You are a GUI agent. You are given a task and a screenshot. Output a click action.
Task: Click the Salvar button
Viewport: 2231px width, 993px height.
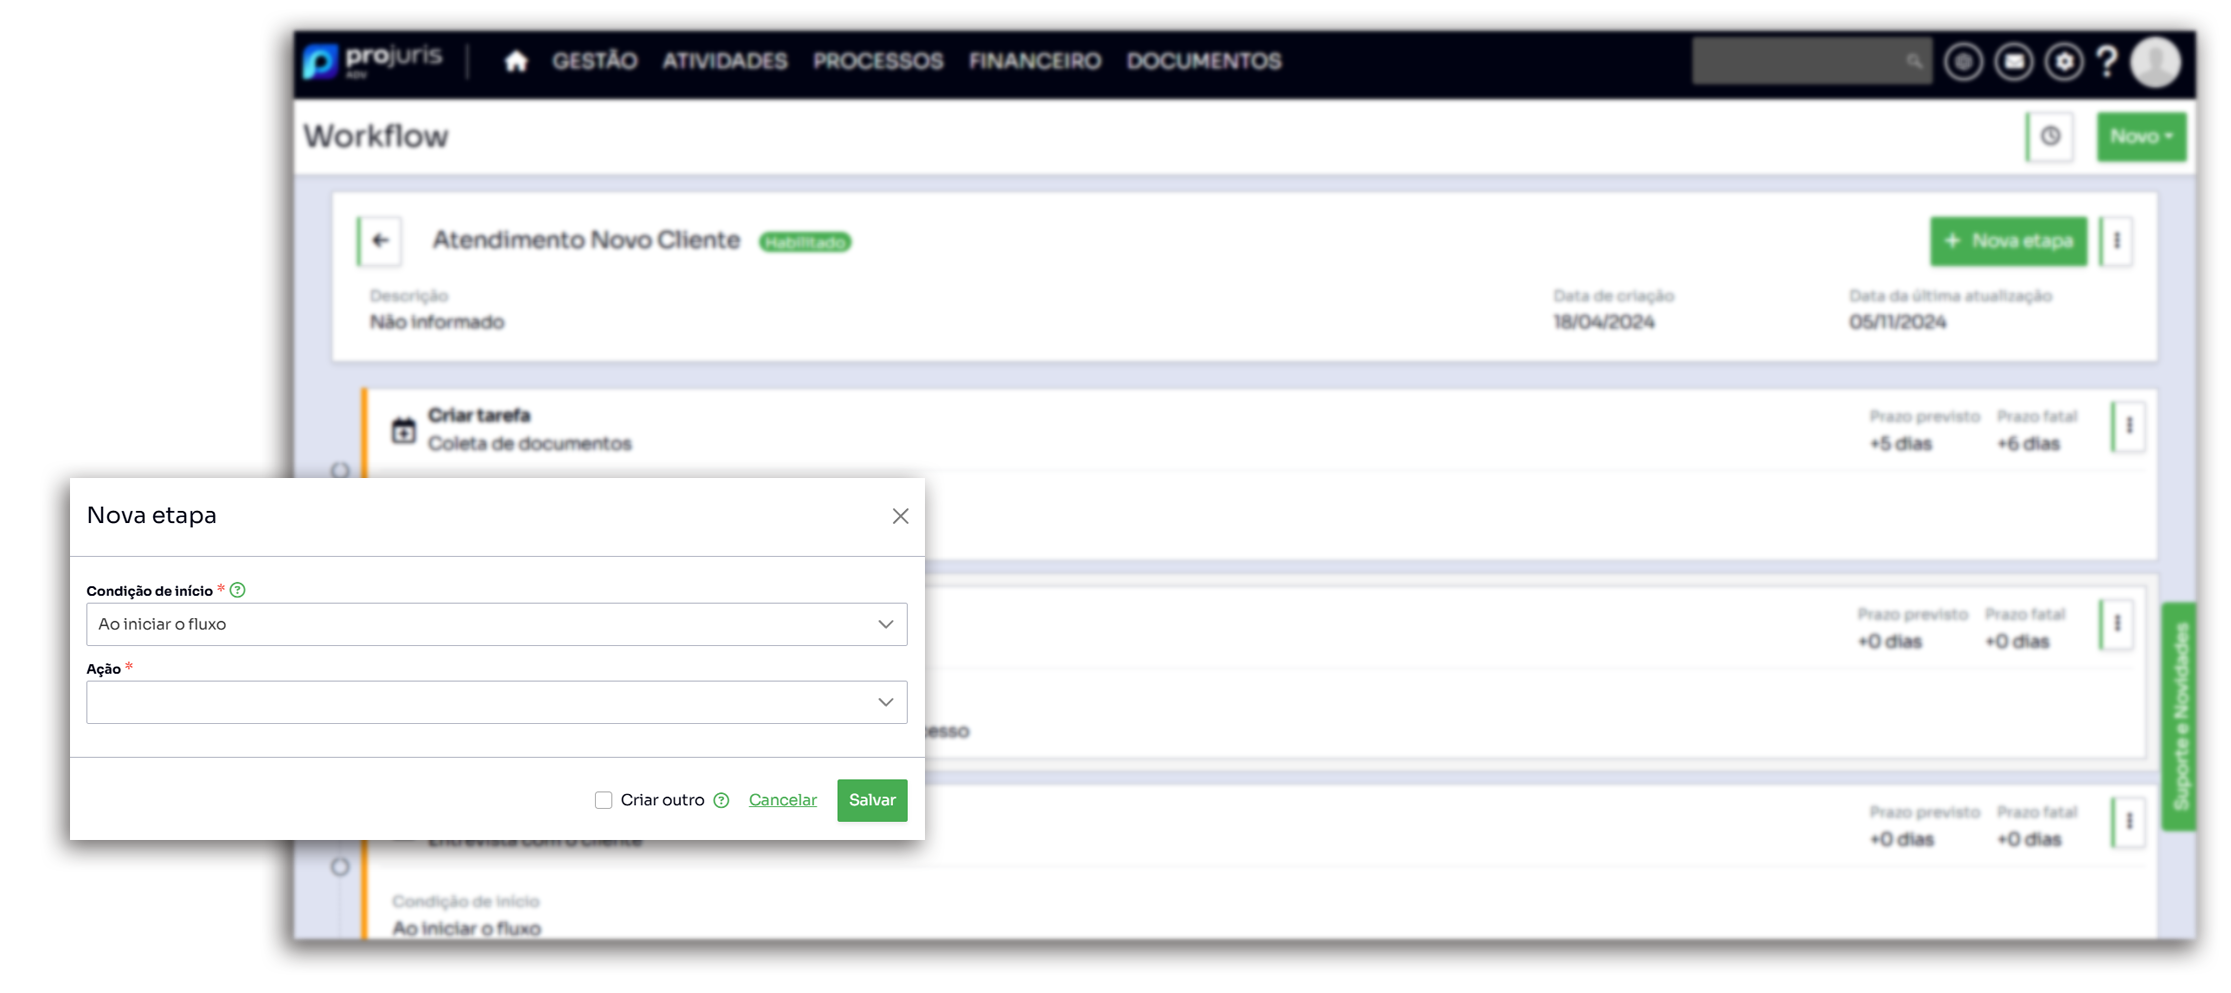[872, 800]
